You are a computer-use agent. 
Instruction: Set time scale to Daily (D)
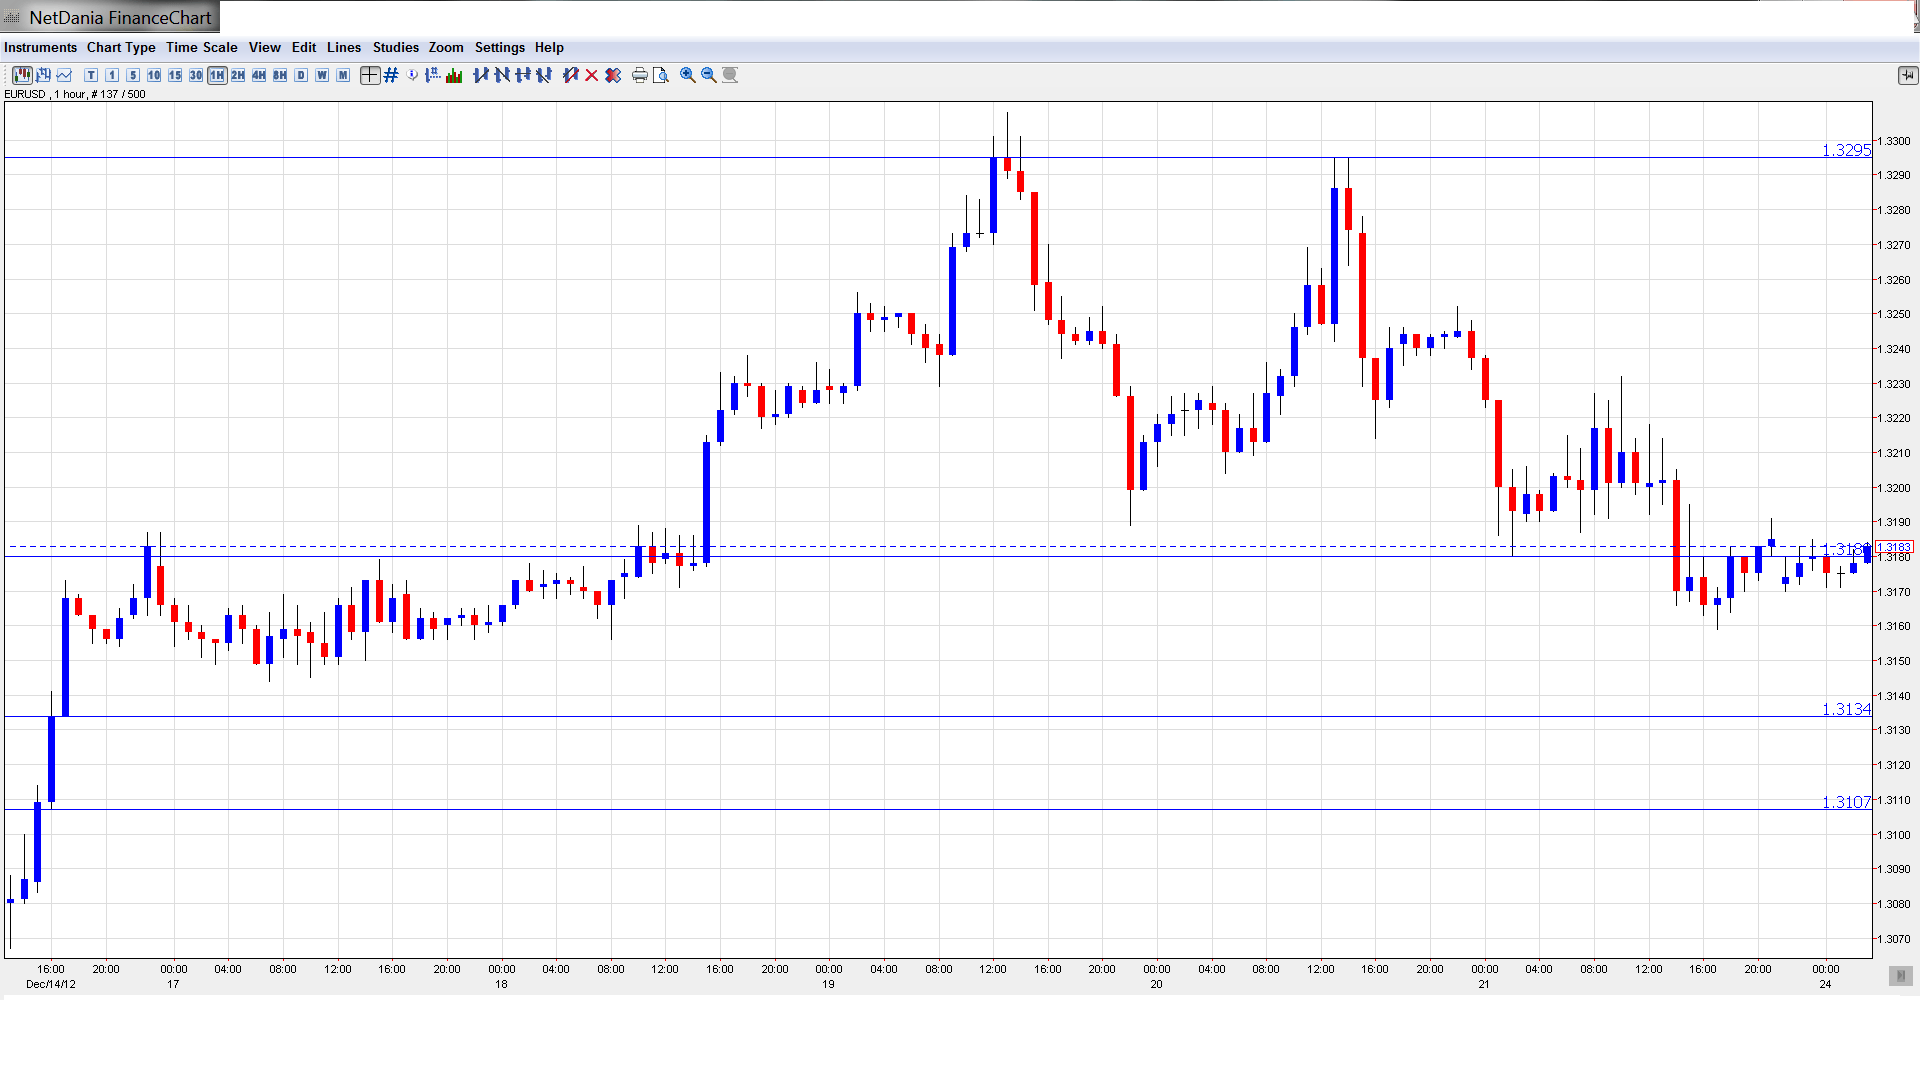pyautogui.click(x=301, y=75)
